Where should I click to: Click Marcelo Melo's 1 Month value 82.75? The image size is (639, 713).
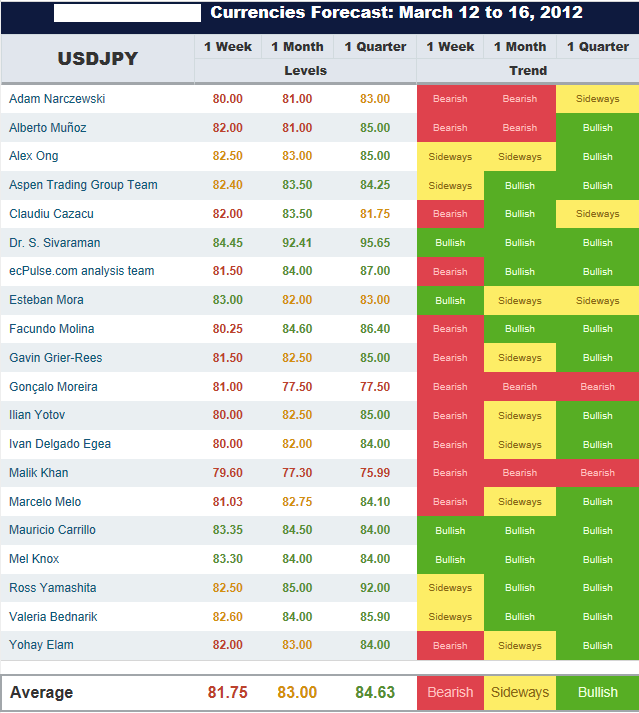[297, 502]
